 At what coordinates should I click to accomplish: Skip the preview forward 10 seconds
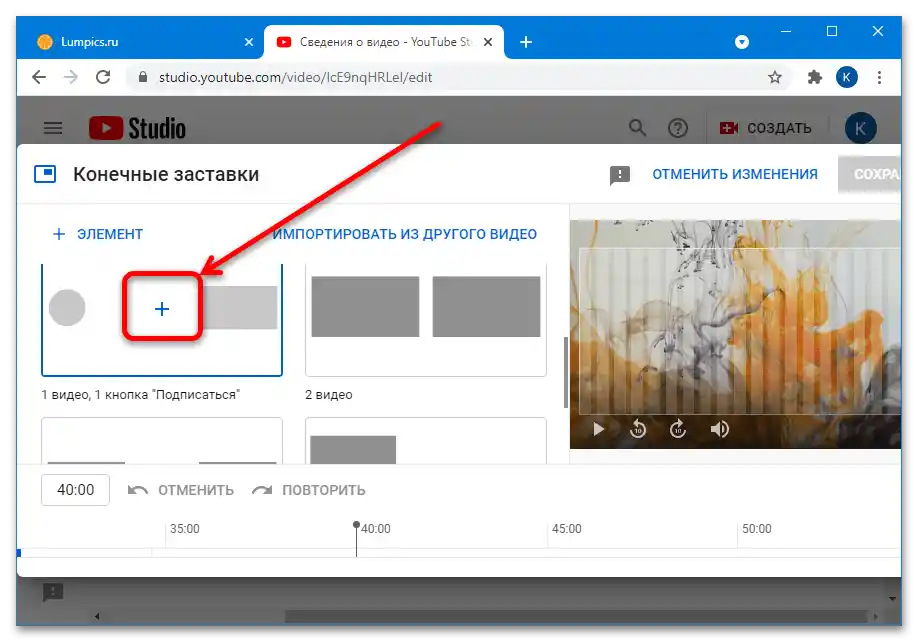coord(677,429)
